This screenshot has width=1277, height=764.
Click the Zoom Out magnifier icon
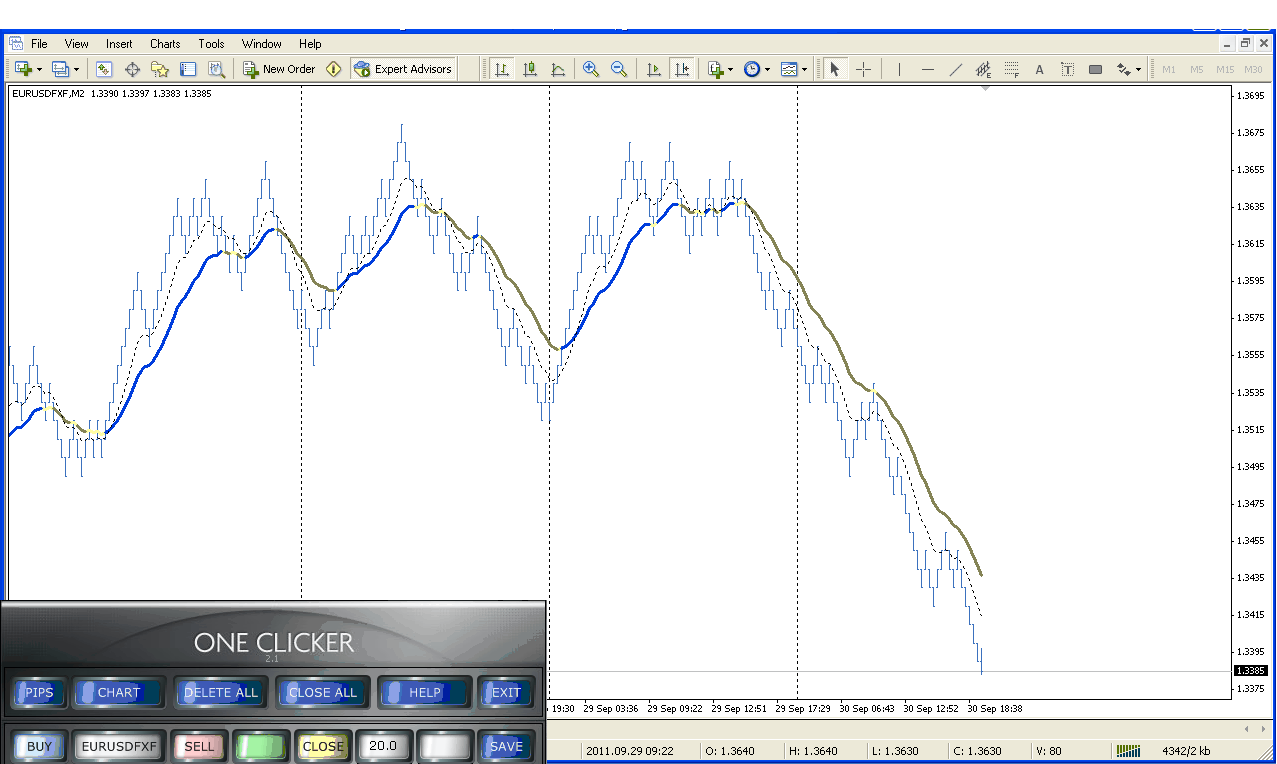[x=619, y=69]
